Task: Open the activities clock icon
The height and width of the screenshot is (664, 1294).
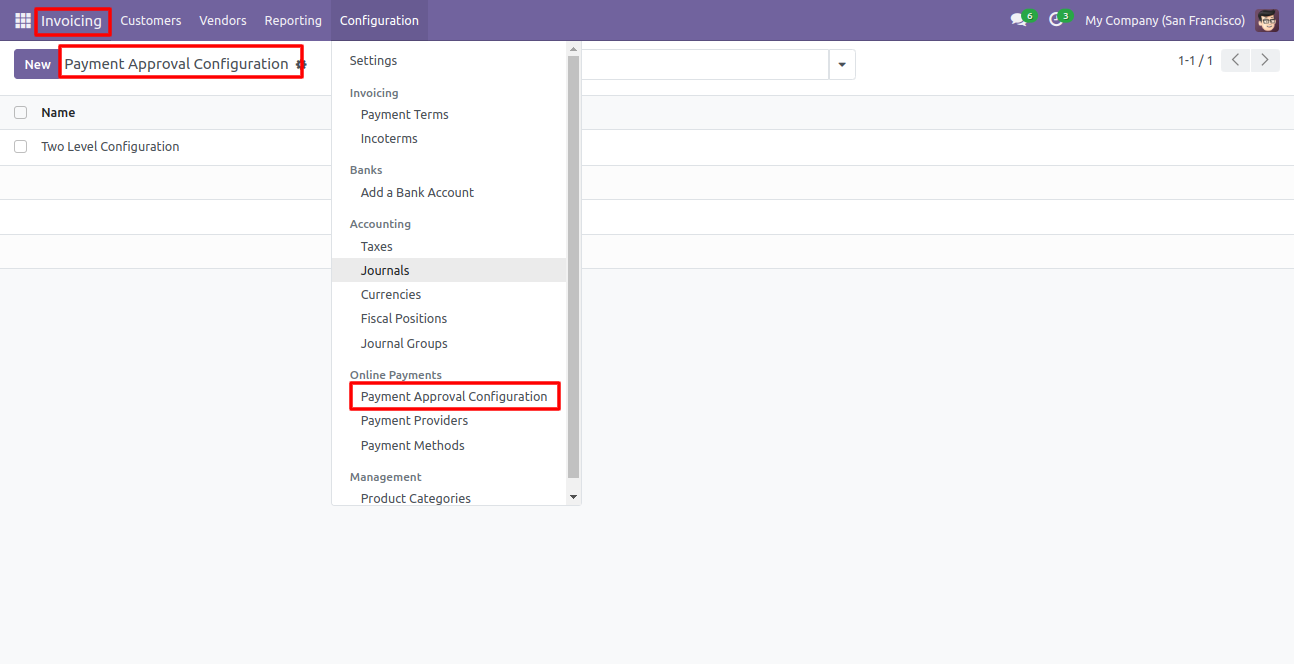Action: pyautogui.click(x=1056, y=20)
